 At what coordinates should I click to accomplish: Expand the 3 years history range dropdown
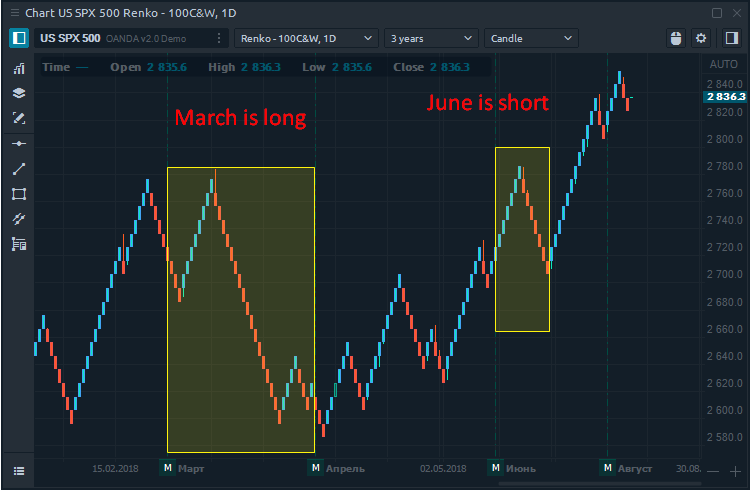(431, 38)
